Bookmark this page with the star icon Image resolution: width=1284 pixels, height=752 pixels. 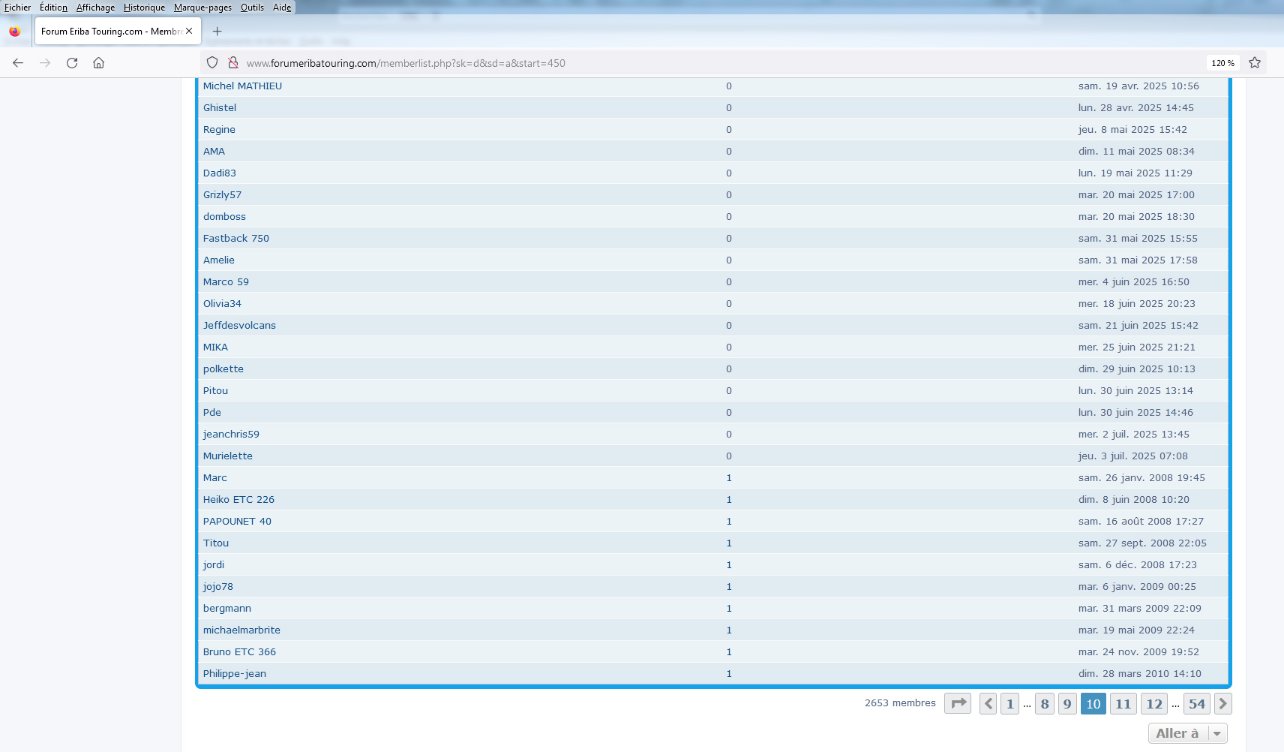(1254, 63)
